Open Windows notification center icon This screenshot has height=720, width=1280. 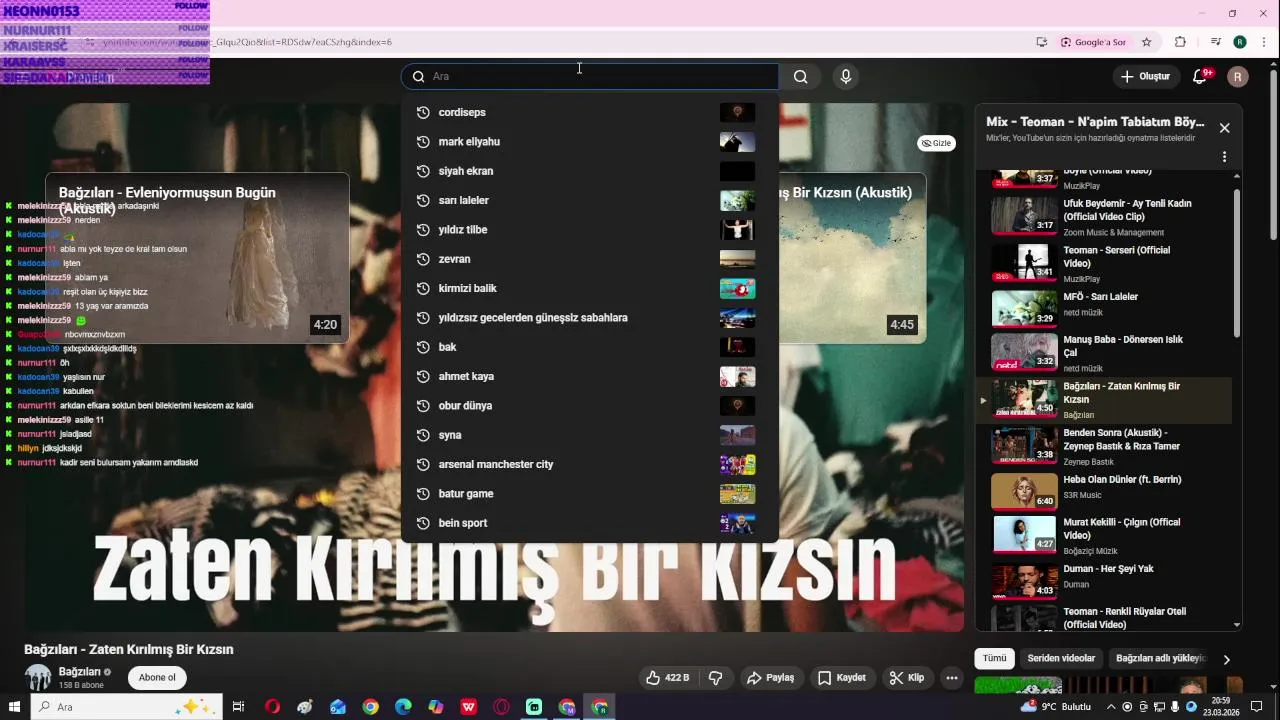click(1257, 707)
